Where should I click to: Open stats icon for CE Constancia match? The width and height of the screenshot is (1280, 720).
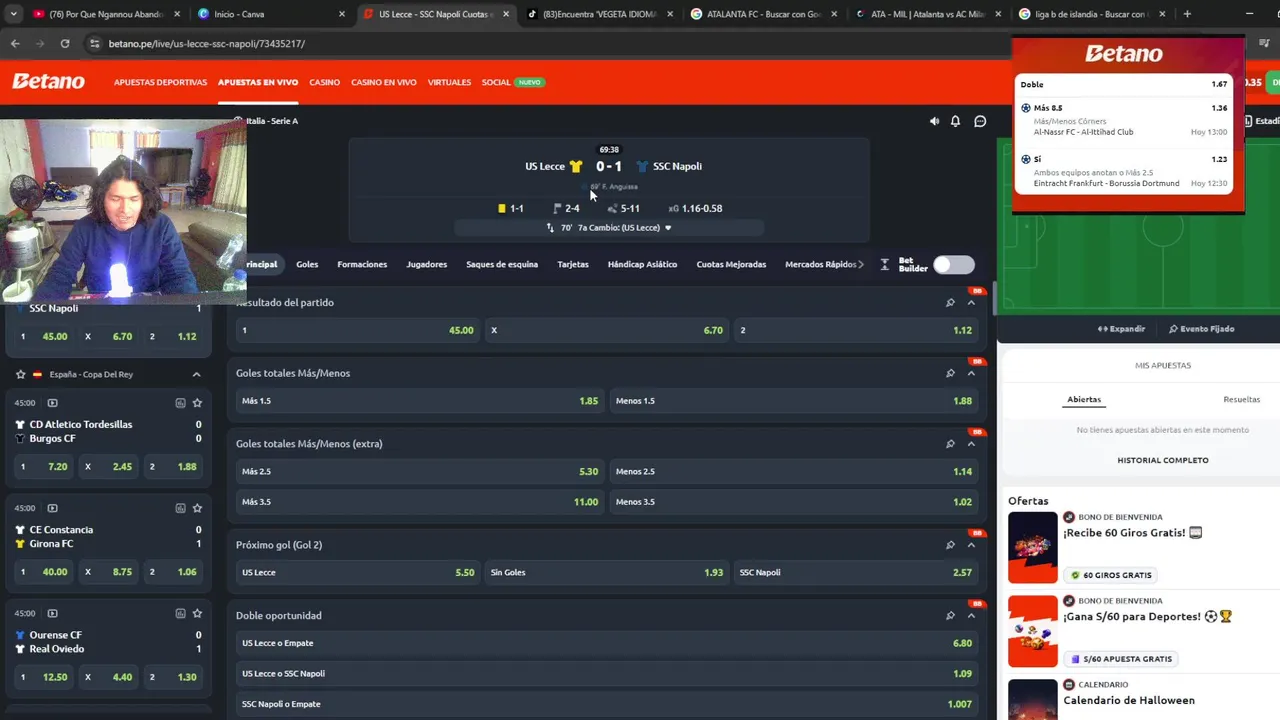[180, 508]
